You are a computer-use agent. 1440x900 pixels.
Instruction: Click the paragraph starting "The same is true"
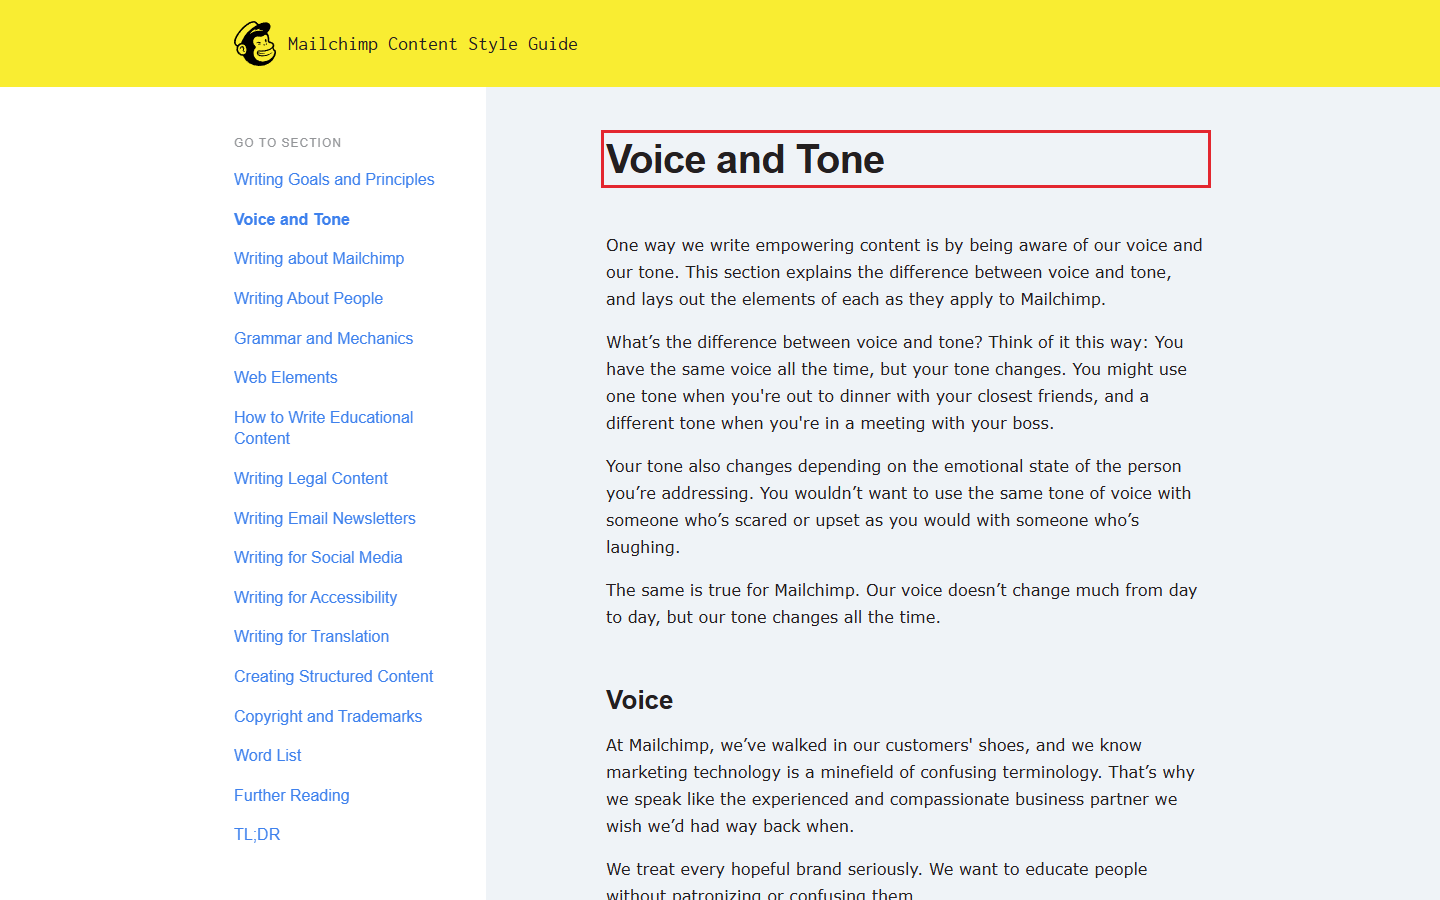tap(902, 603)
